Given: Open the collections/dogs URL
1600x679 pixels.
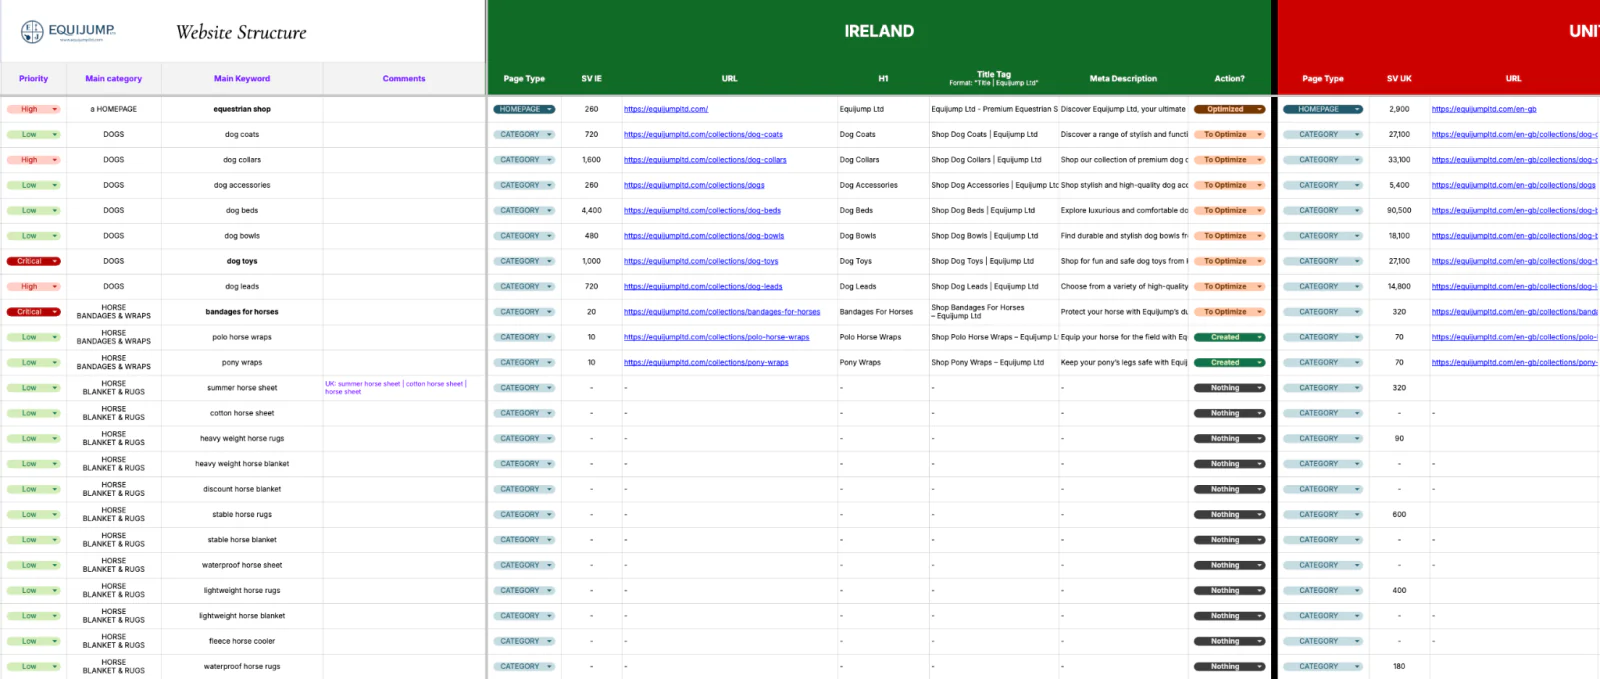Looking at the screenshot, I should point(694,185).
